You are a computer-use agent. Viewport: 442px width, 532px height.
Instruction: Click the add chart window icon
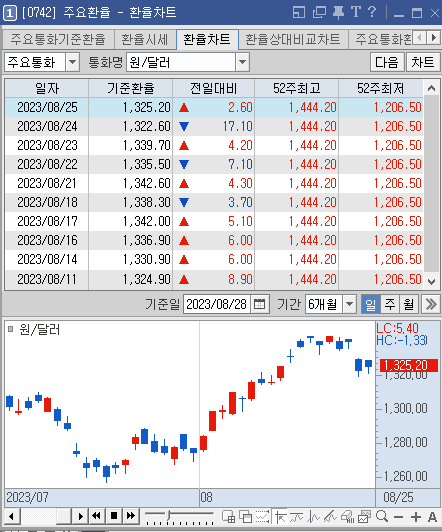pyautogui.click(x=228, y=516)
